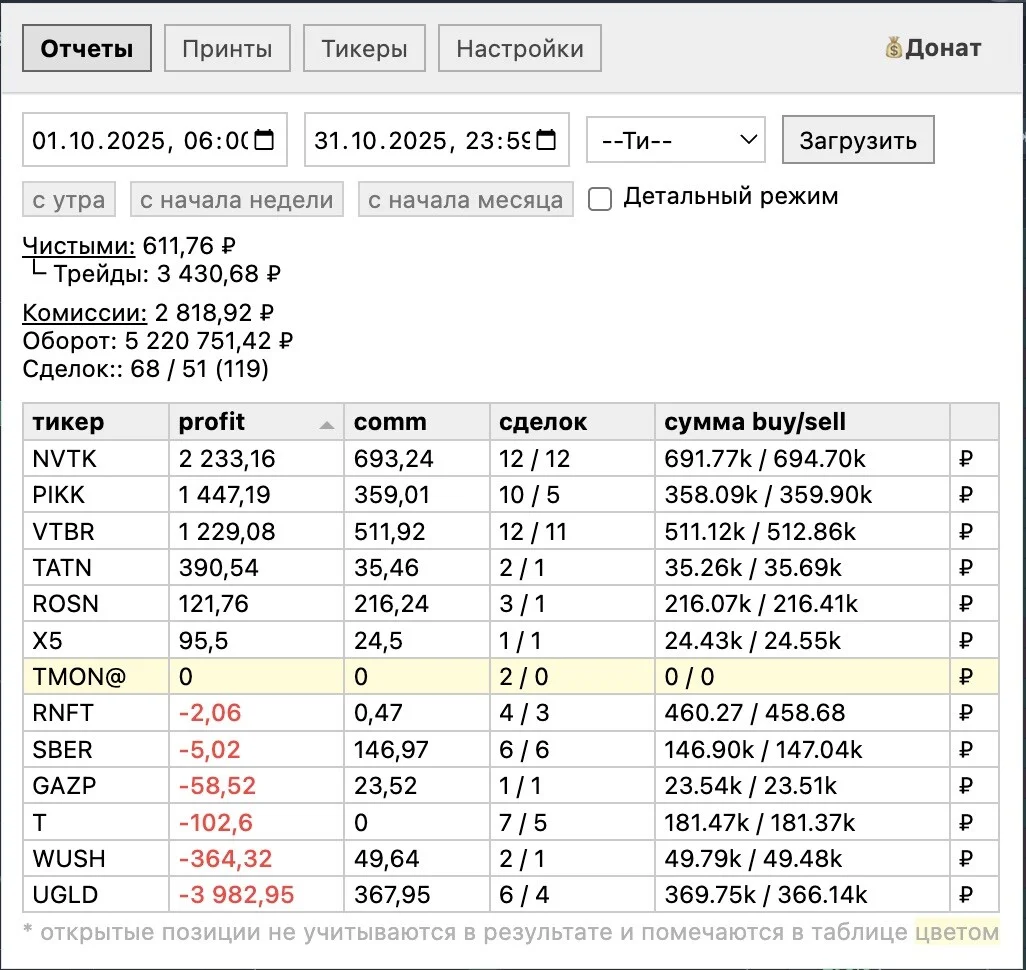1026x970 pixels.
Task: Open the Принты tab
Action: (x=227, y=48)
